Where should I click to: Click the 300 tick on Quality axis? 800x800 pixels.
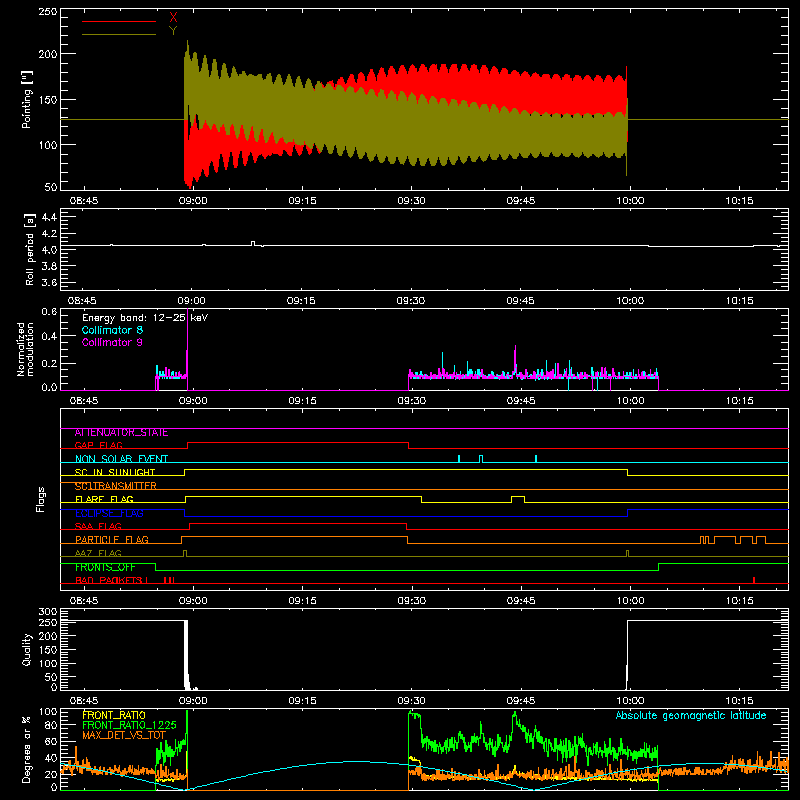click(x=48, y=611)
